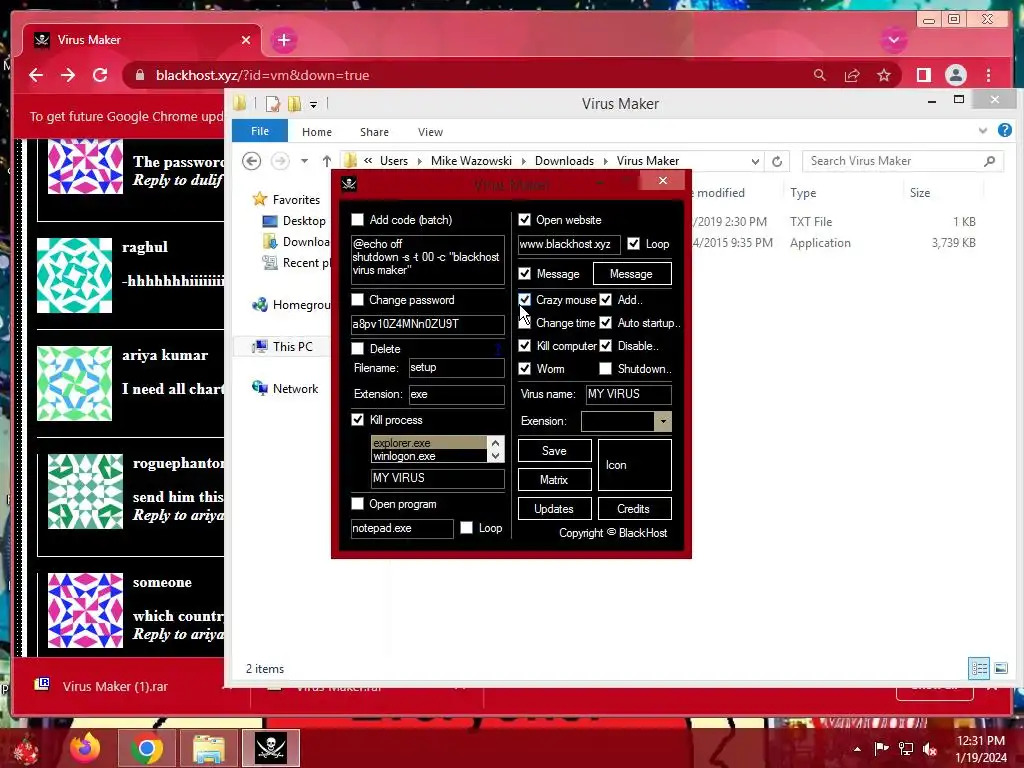Open the Home ribbon tab
Image resolution: width=1024 pixels, height=768 pixels.
coord(317,132)
